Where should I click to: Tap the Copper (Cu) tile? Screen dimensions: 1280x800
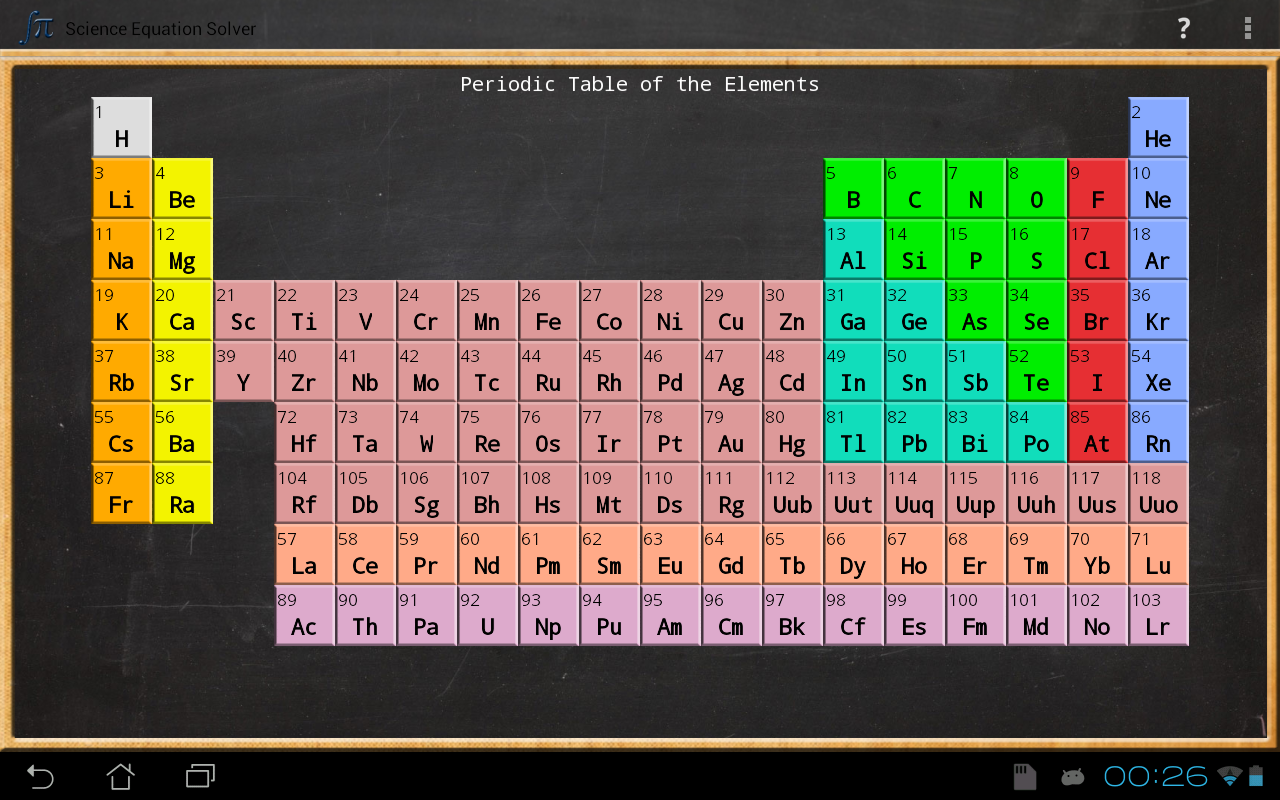732,310
